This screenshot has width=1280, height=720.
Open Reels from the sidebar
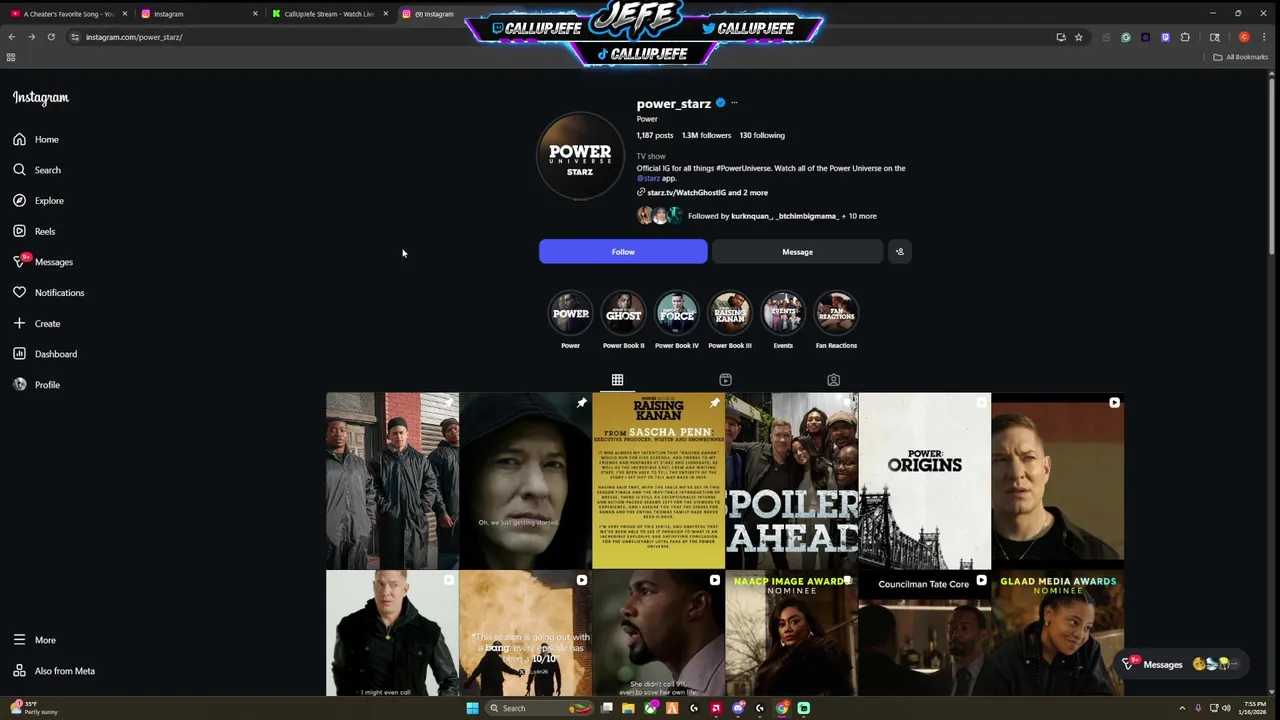click(34, 231)
